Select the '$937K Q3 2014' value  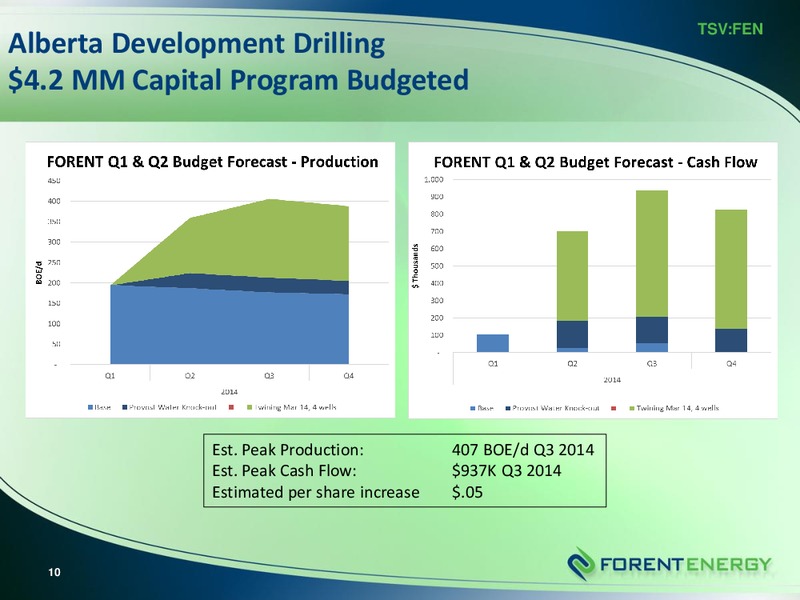pos(507,471)
